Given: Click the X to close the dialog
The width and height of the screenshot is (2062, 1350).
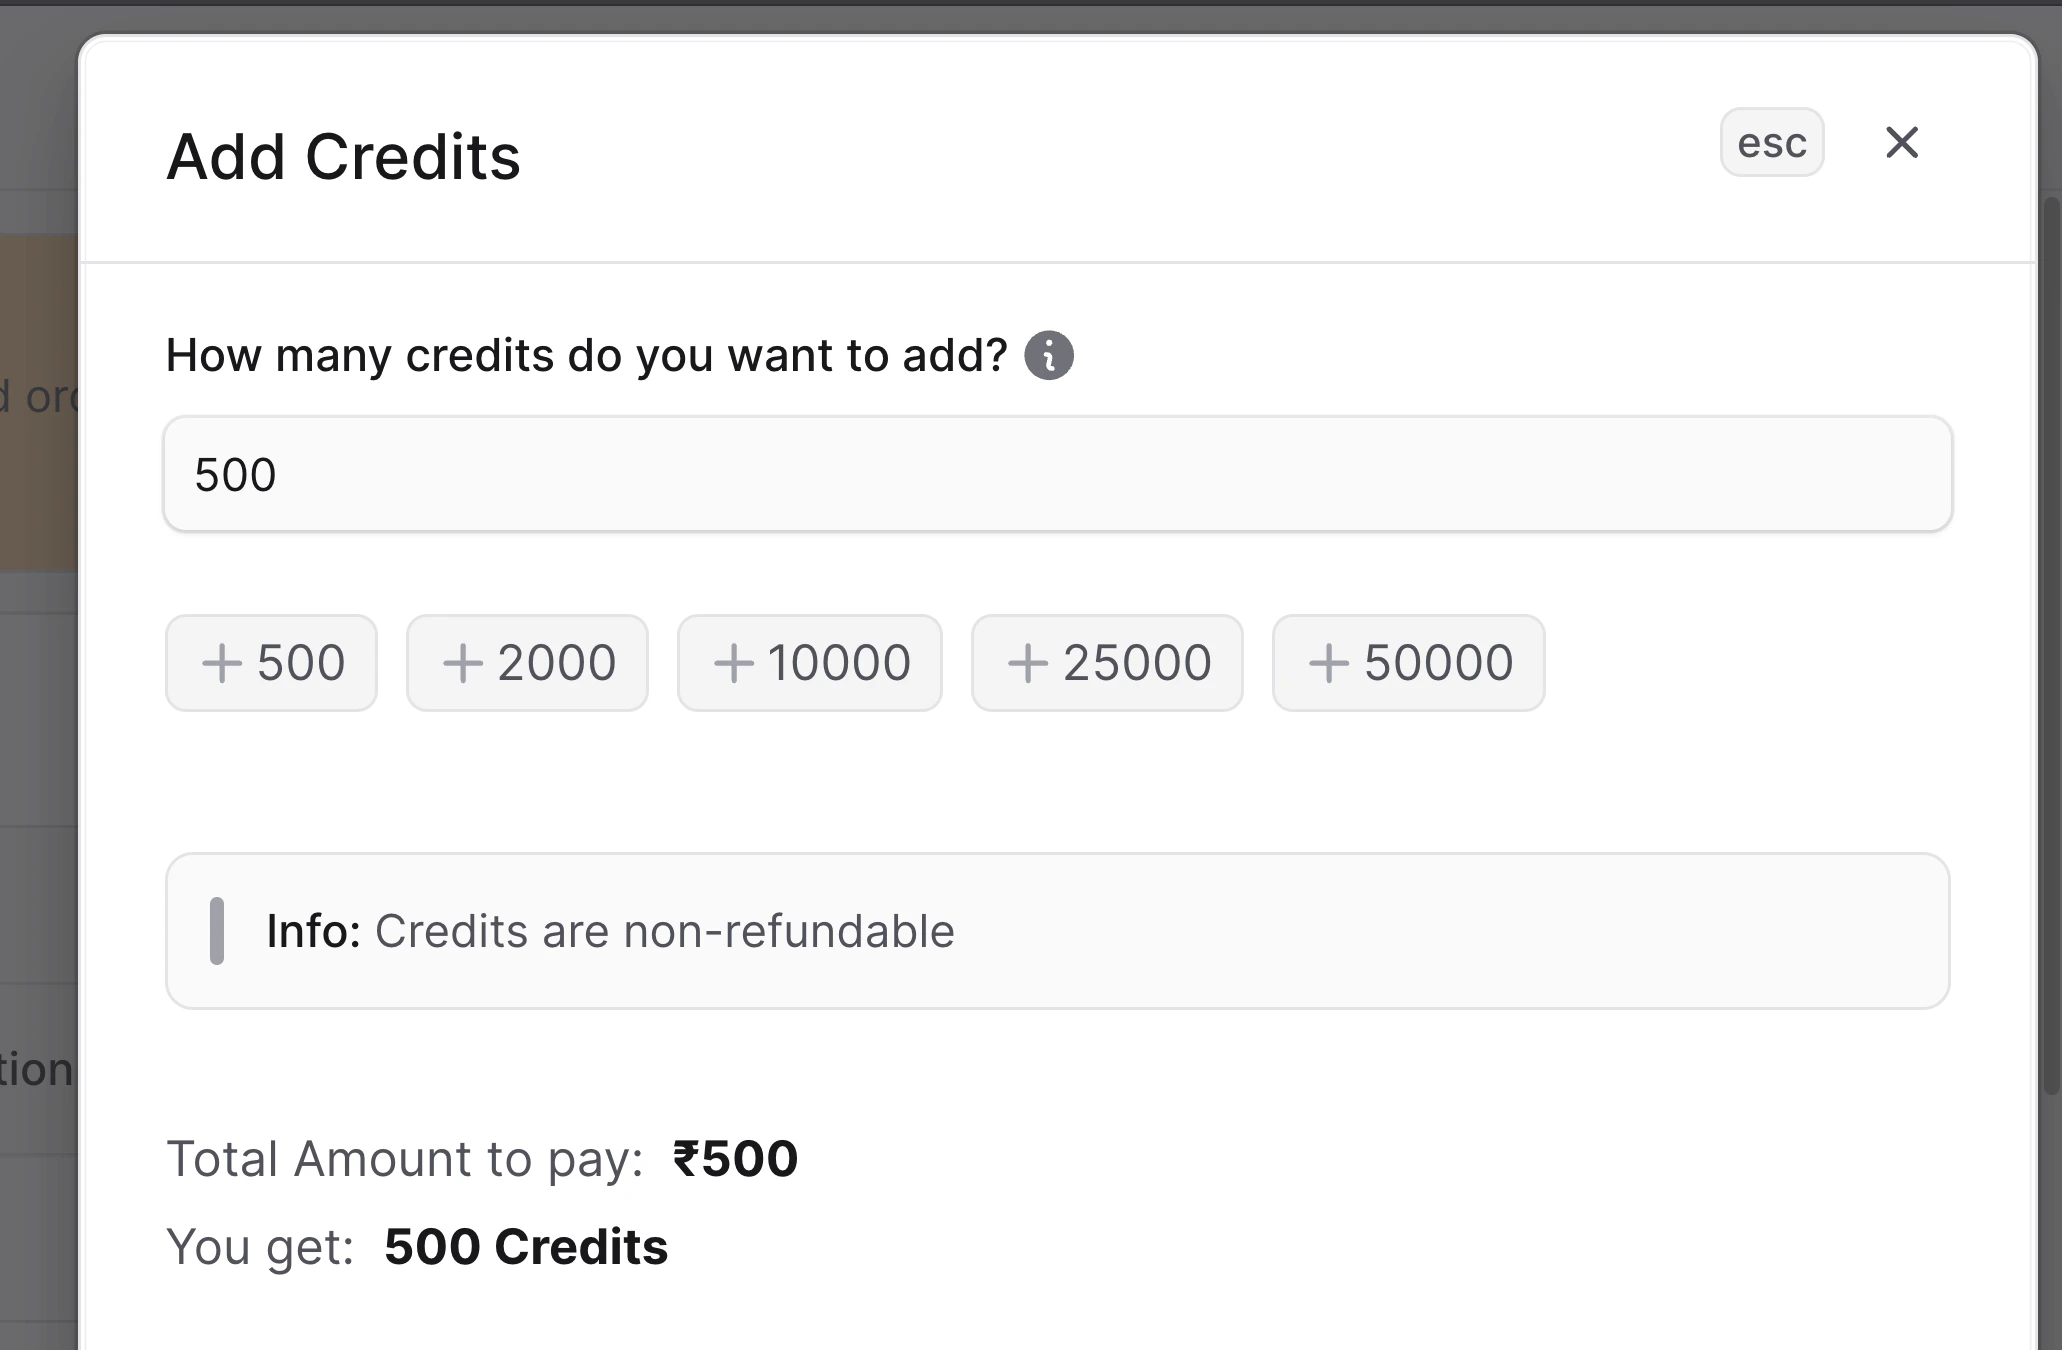Looking at the screenshot, I should 1901,143.
